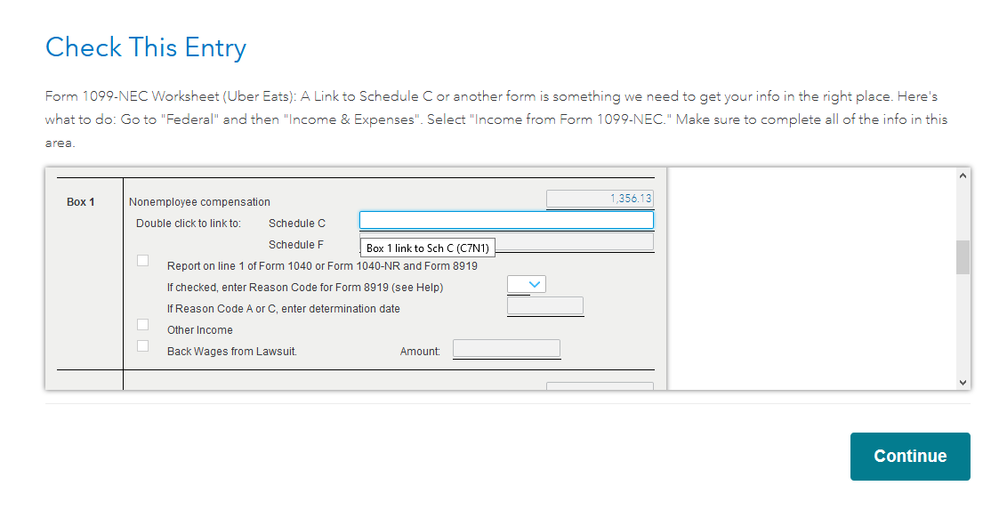Click the worksheet scrollbar up arrow
999x512 pixels.
(963, 175)
